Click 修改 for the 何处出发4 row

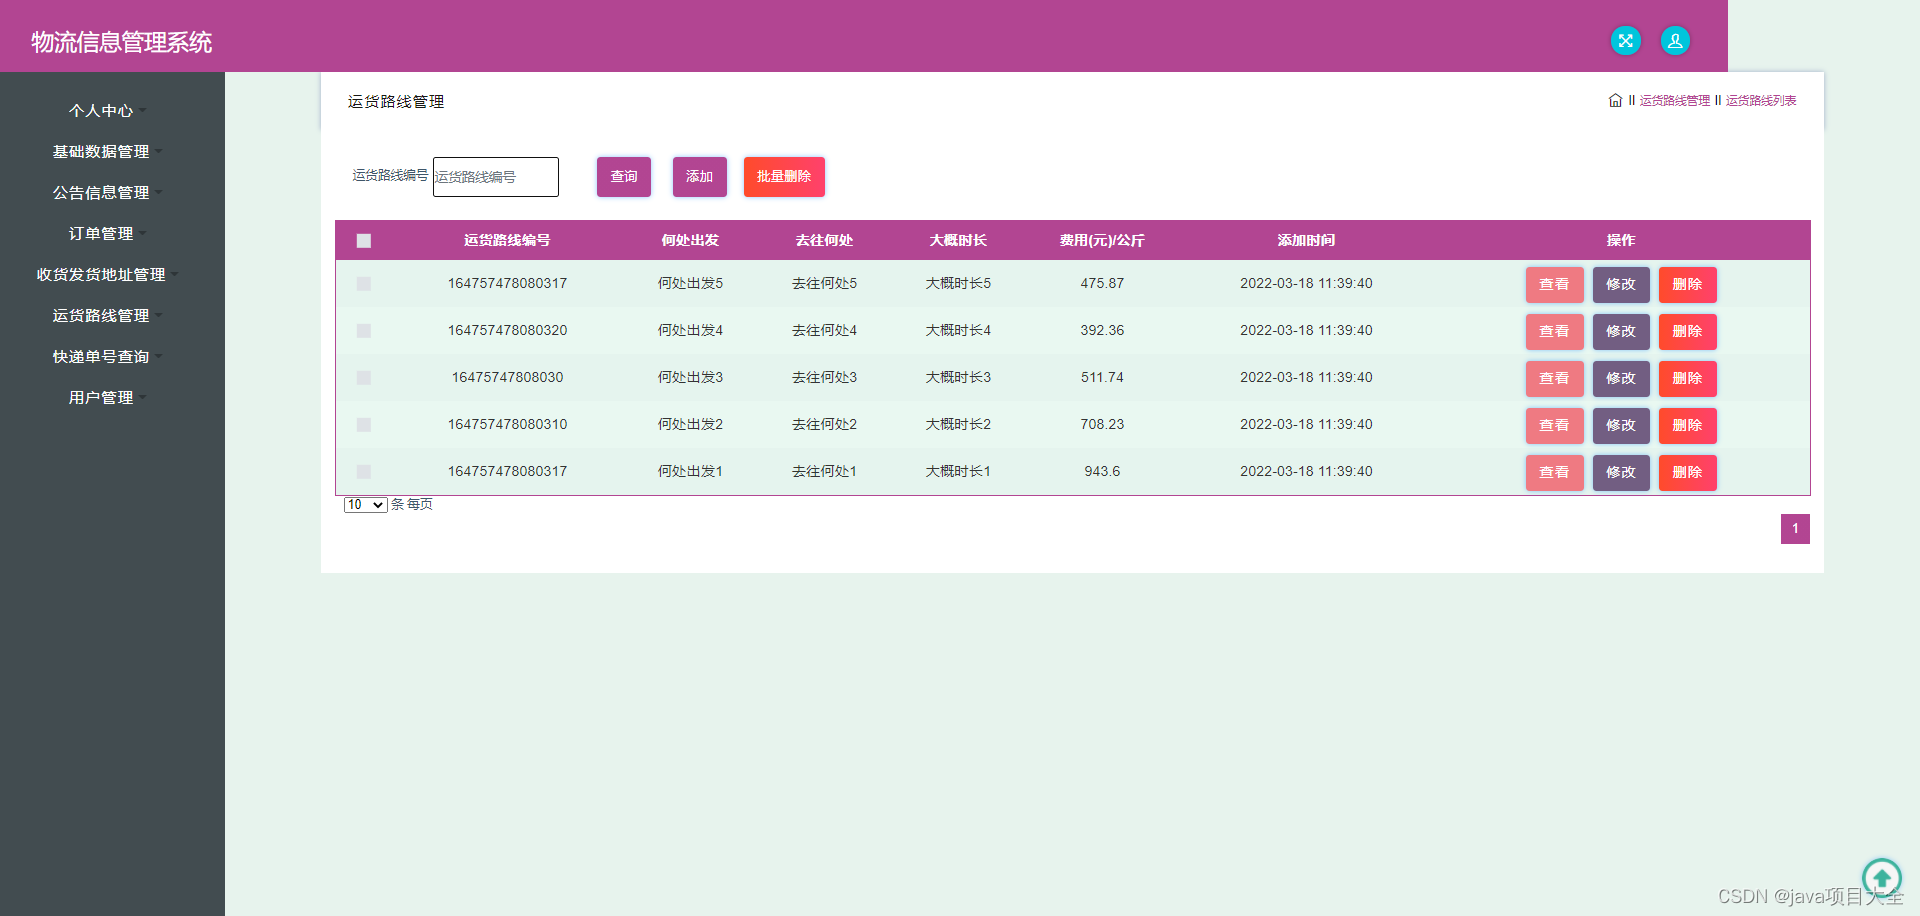(1621, 332)
